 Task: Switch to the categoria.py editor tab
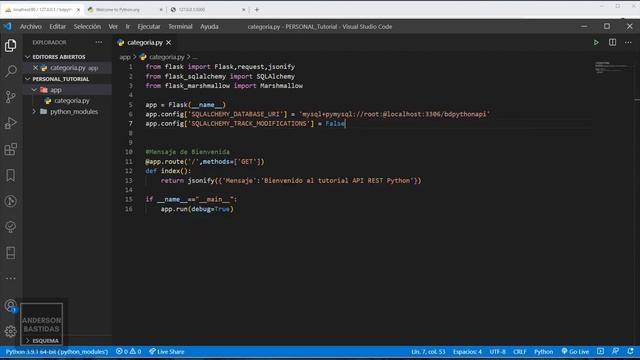coord(144,42)
